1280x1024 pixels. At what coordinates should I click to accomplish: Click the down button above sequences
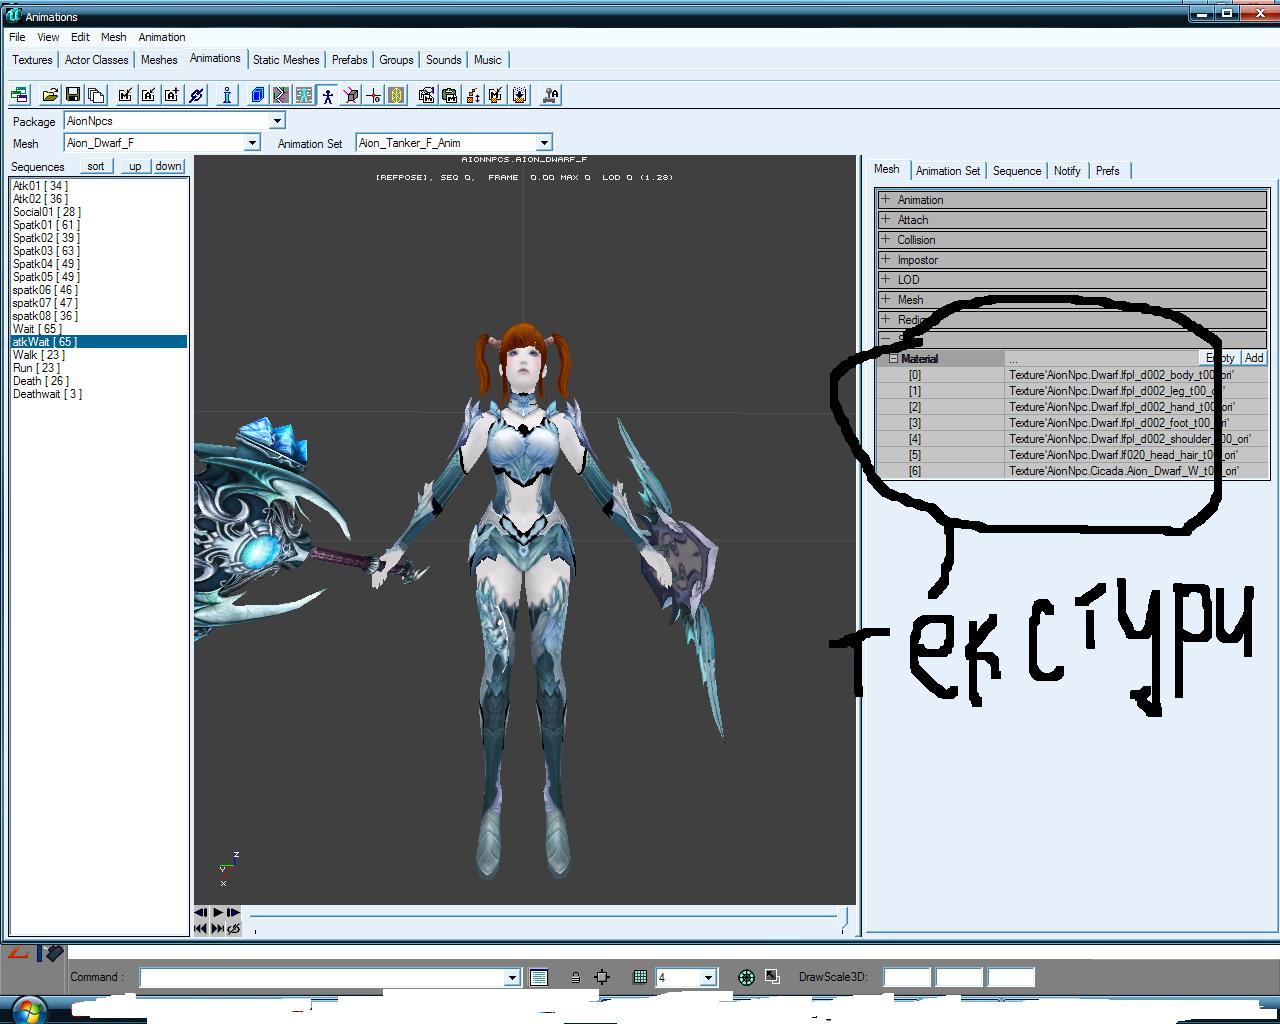pyautogui.click(x=168, y=166)
